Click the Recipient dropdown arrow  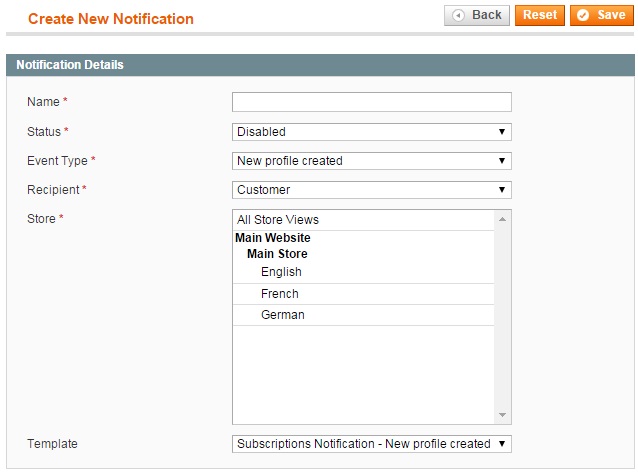pos(502,190)
